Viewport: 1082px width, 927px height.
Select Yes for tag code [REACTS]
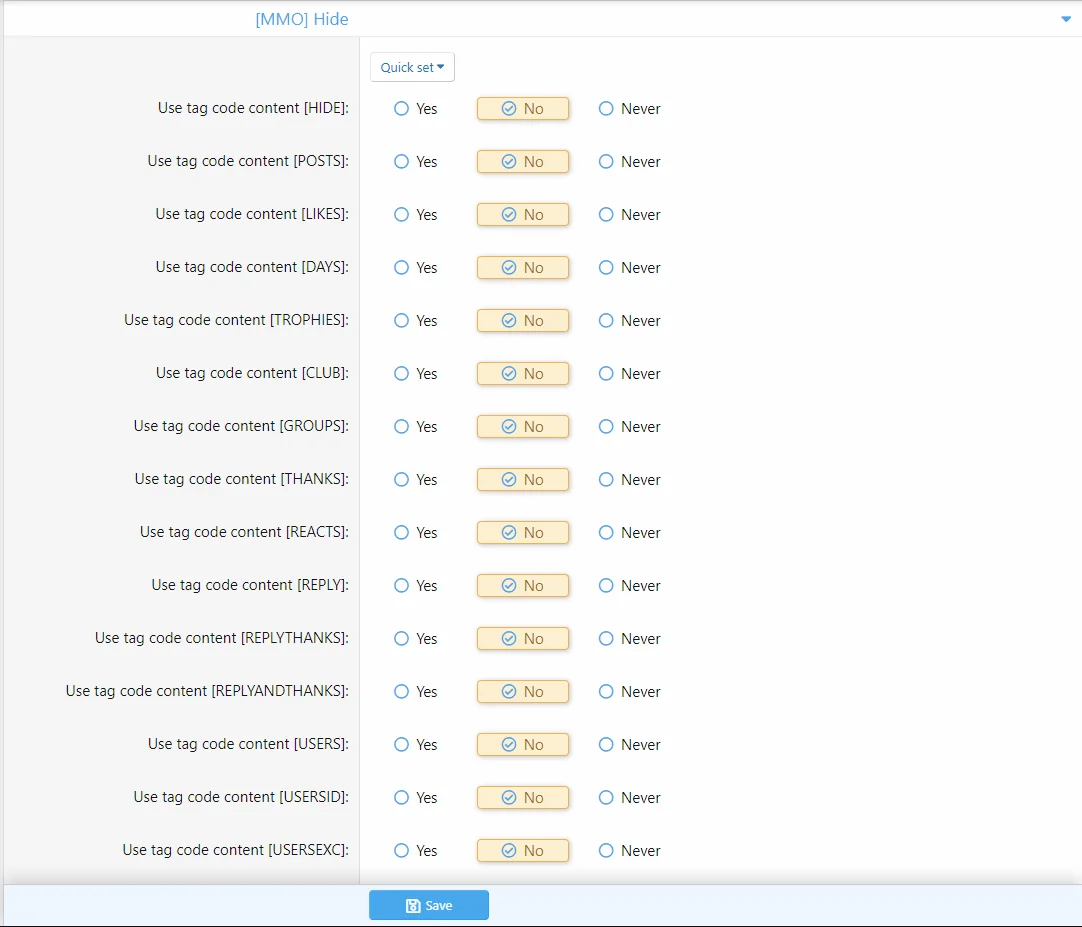tap(402, 533)
